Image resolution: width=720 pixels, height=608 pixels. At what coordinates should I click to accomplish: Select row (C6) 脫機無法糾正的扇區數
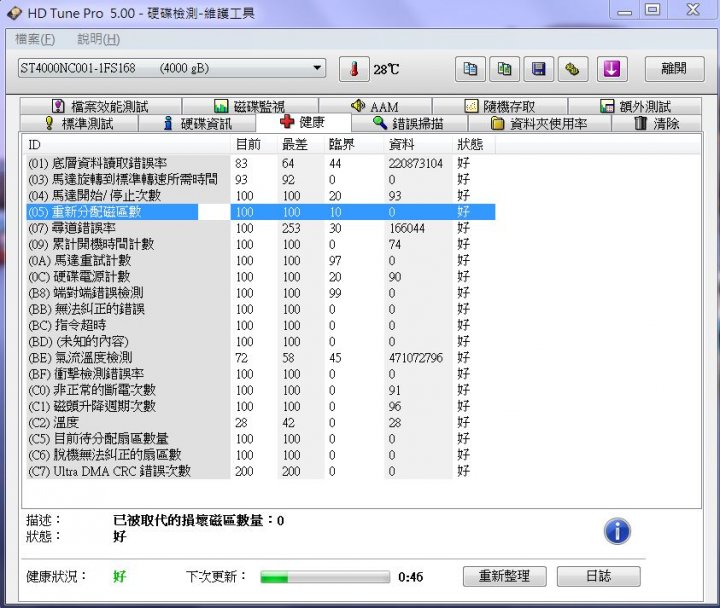[261, 455]
